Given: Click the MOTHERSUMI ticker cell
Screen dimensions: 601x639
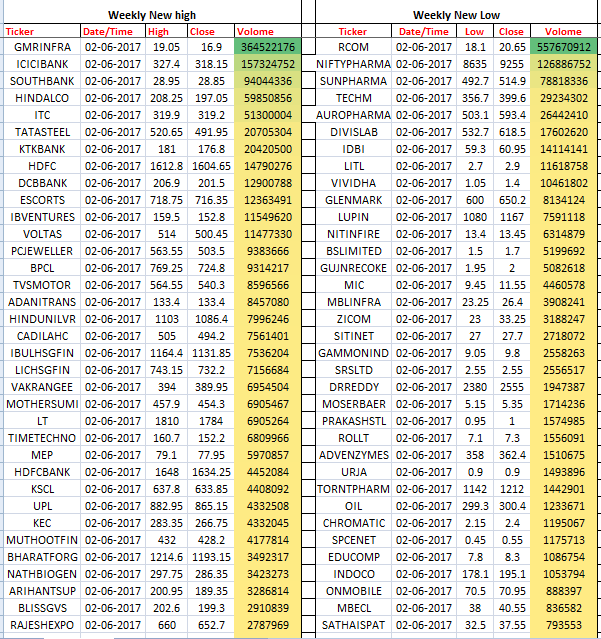Looking at the screenshot, I should (42, 404).
